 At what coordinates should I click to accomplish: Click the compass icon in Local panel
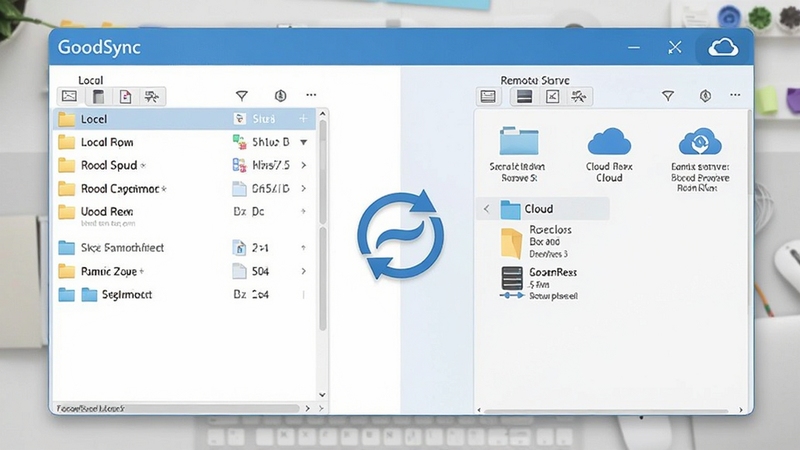point(280,95)
